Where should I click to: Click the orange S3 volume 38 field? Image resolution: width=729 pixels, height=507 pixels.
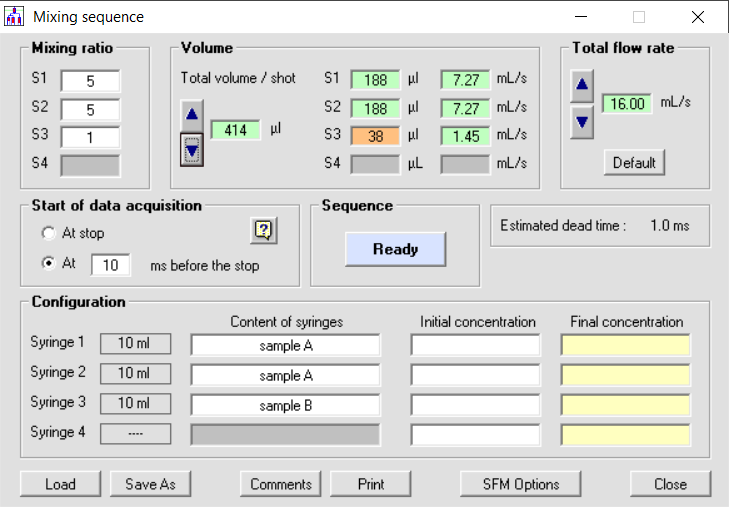[375, 136]
